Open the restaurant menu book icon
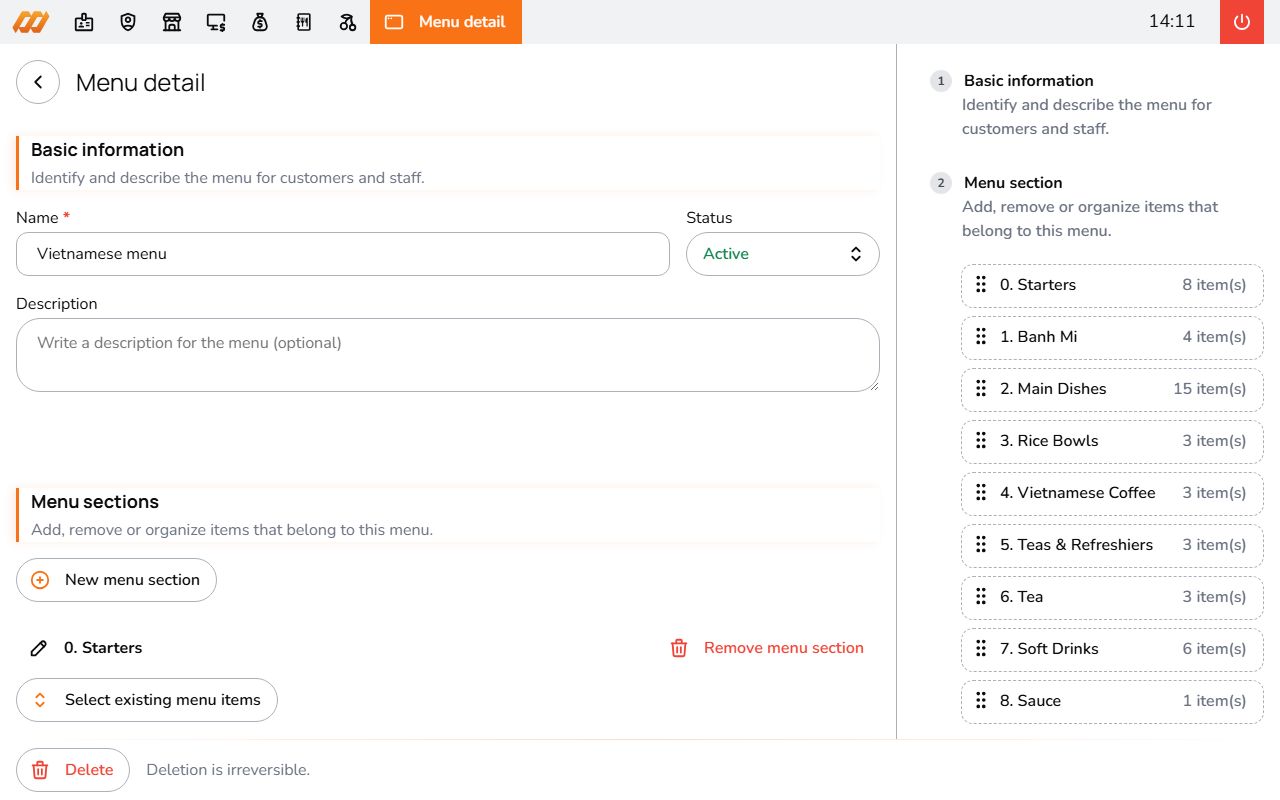 coord(304,22)
